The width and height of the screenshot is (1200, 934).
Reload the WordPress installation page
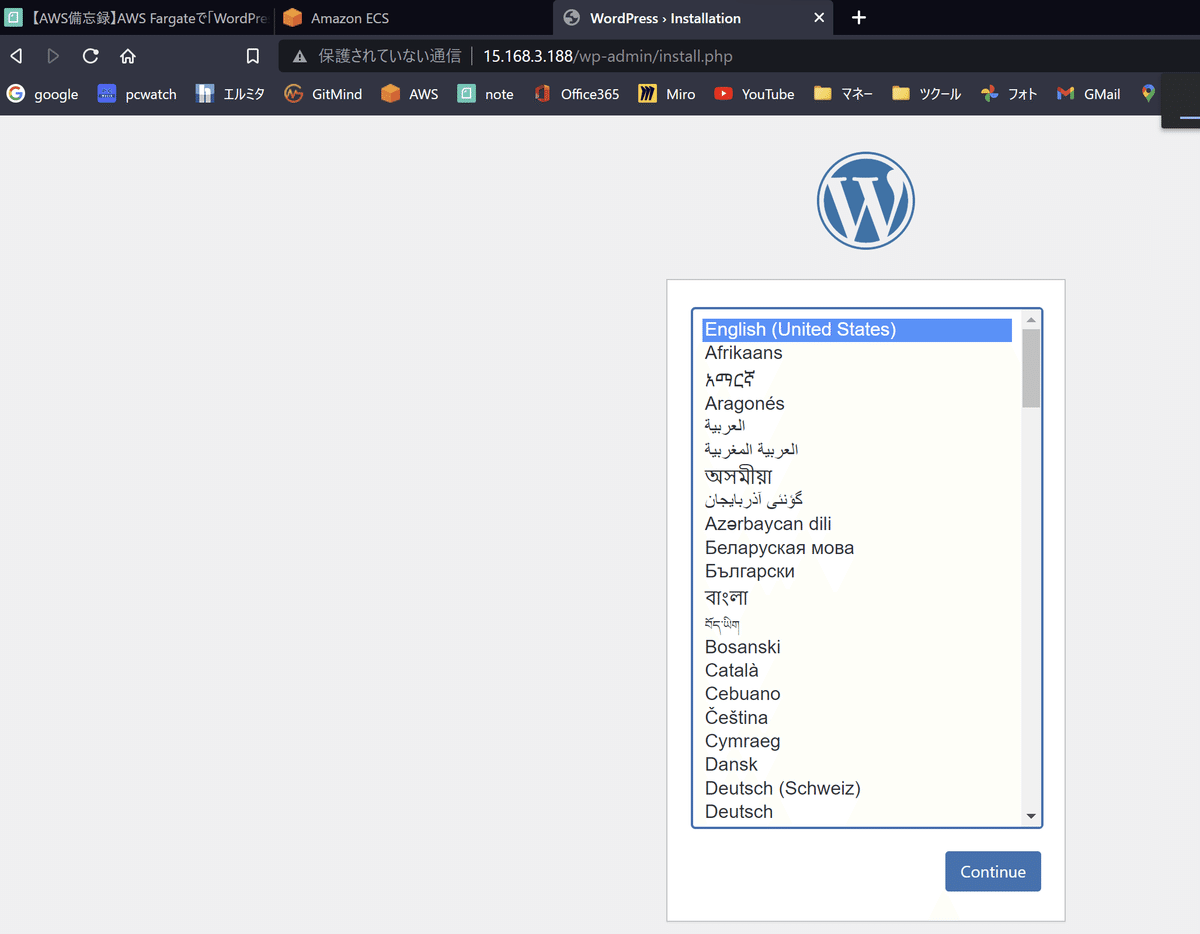[x=90, y=56]
